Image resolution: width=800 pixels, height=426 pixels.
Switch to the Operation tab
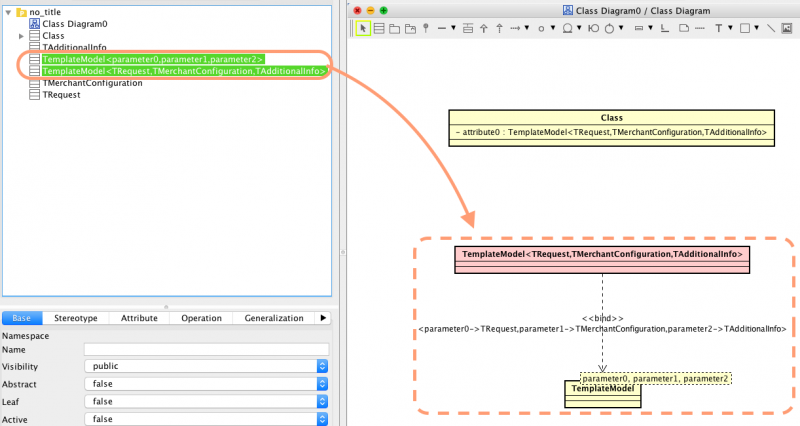pyautogui.click(x=202, y=318)
